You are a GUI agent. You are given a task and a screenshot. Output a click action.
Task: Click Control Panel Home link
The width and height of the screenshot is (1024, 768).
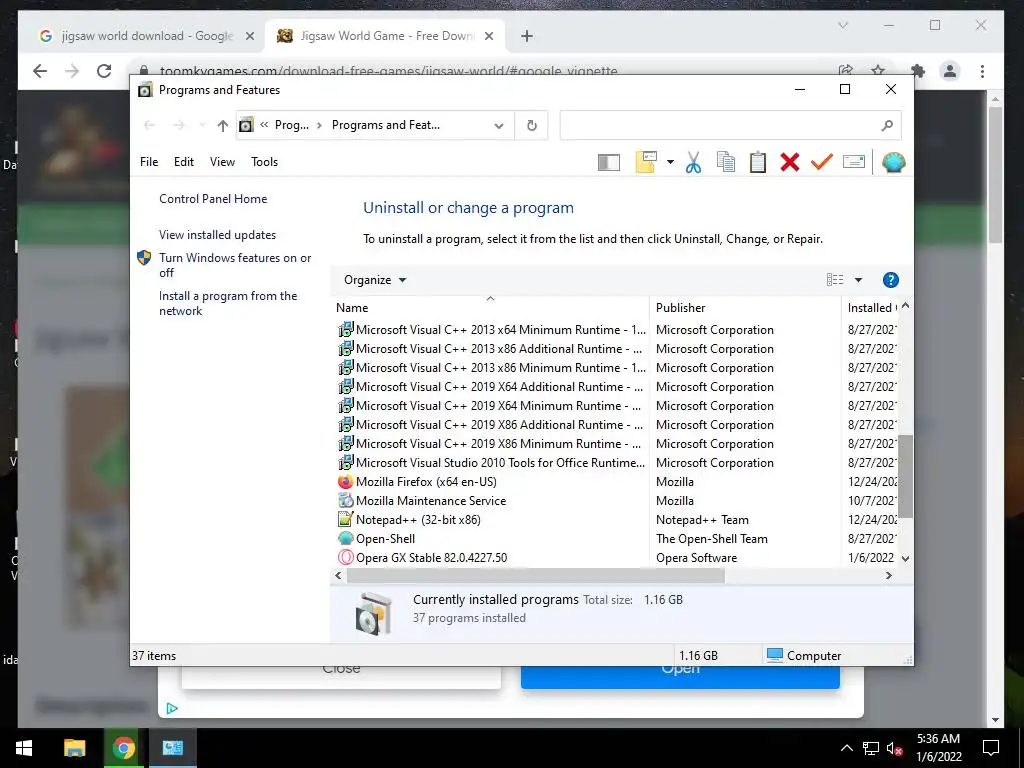click(213, 199)
